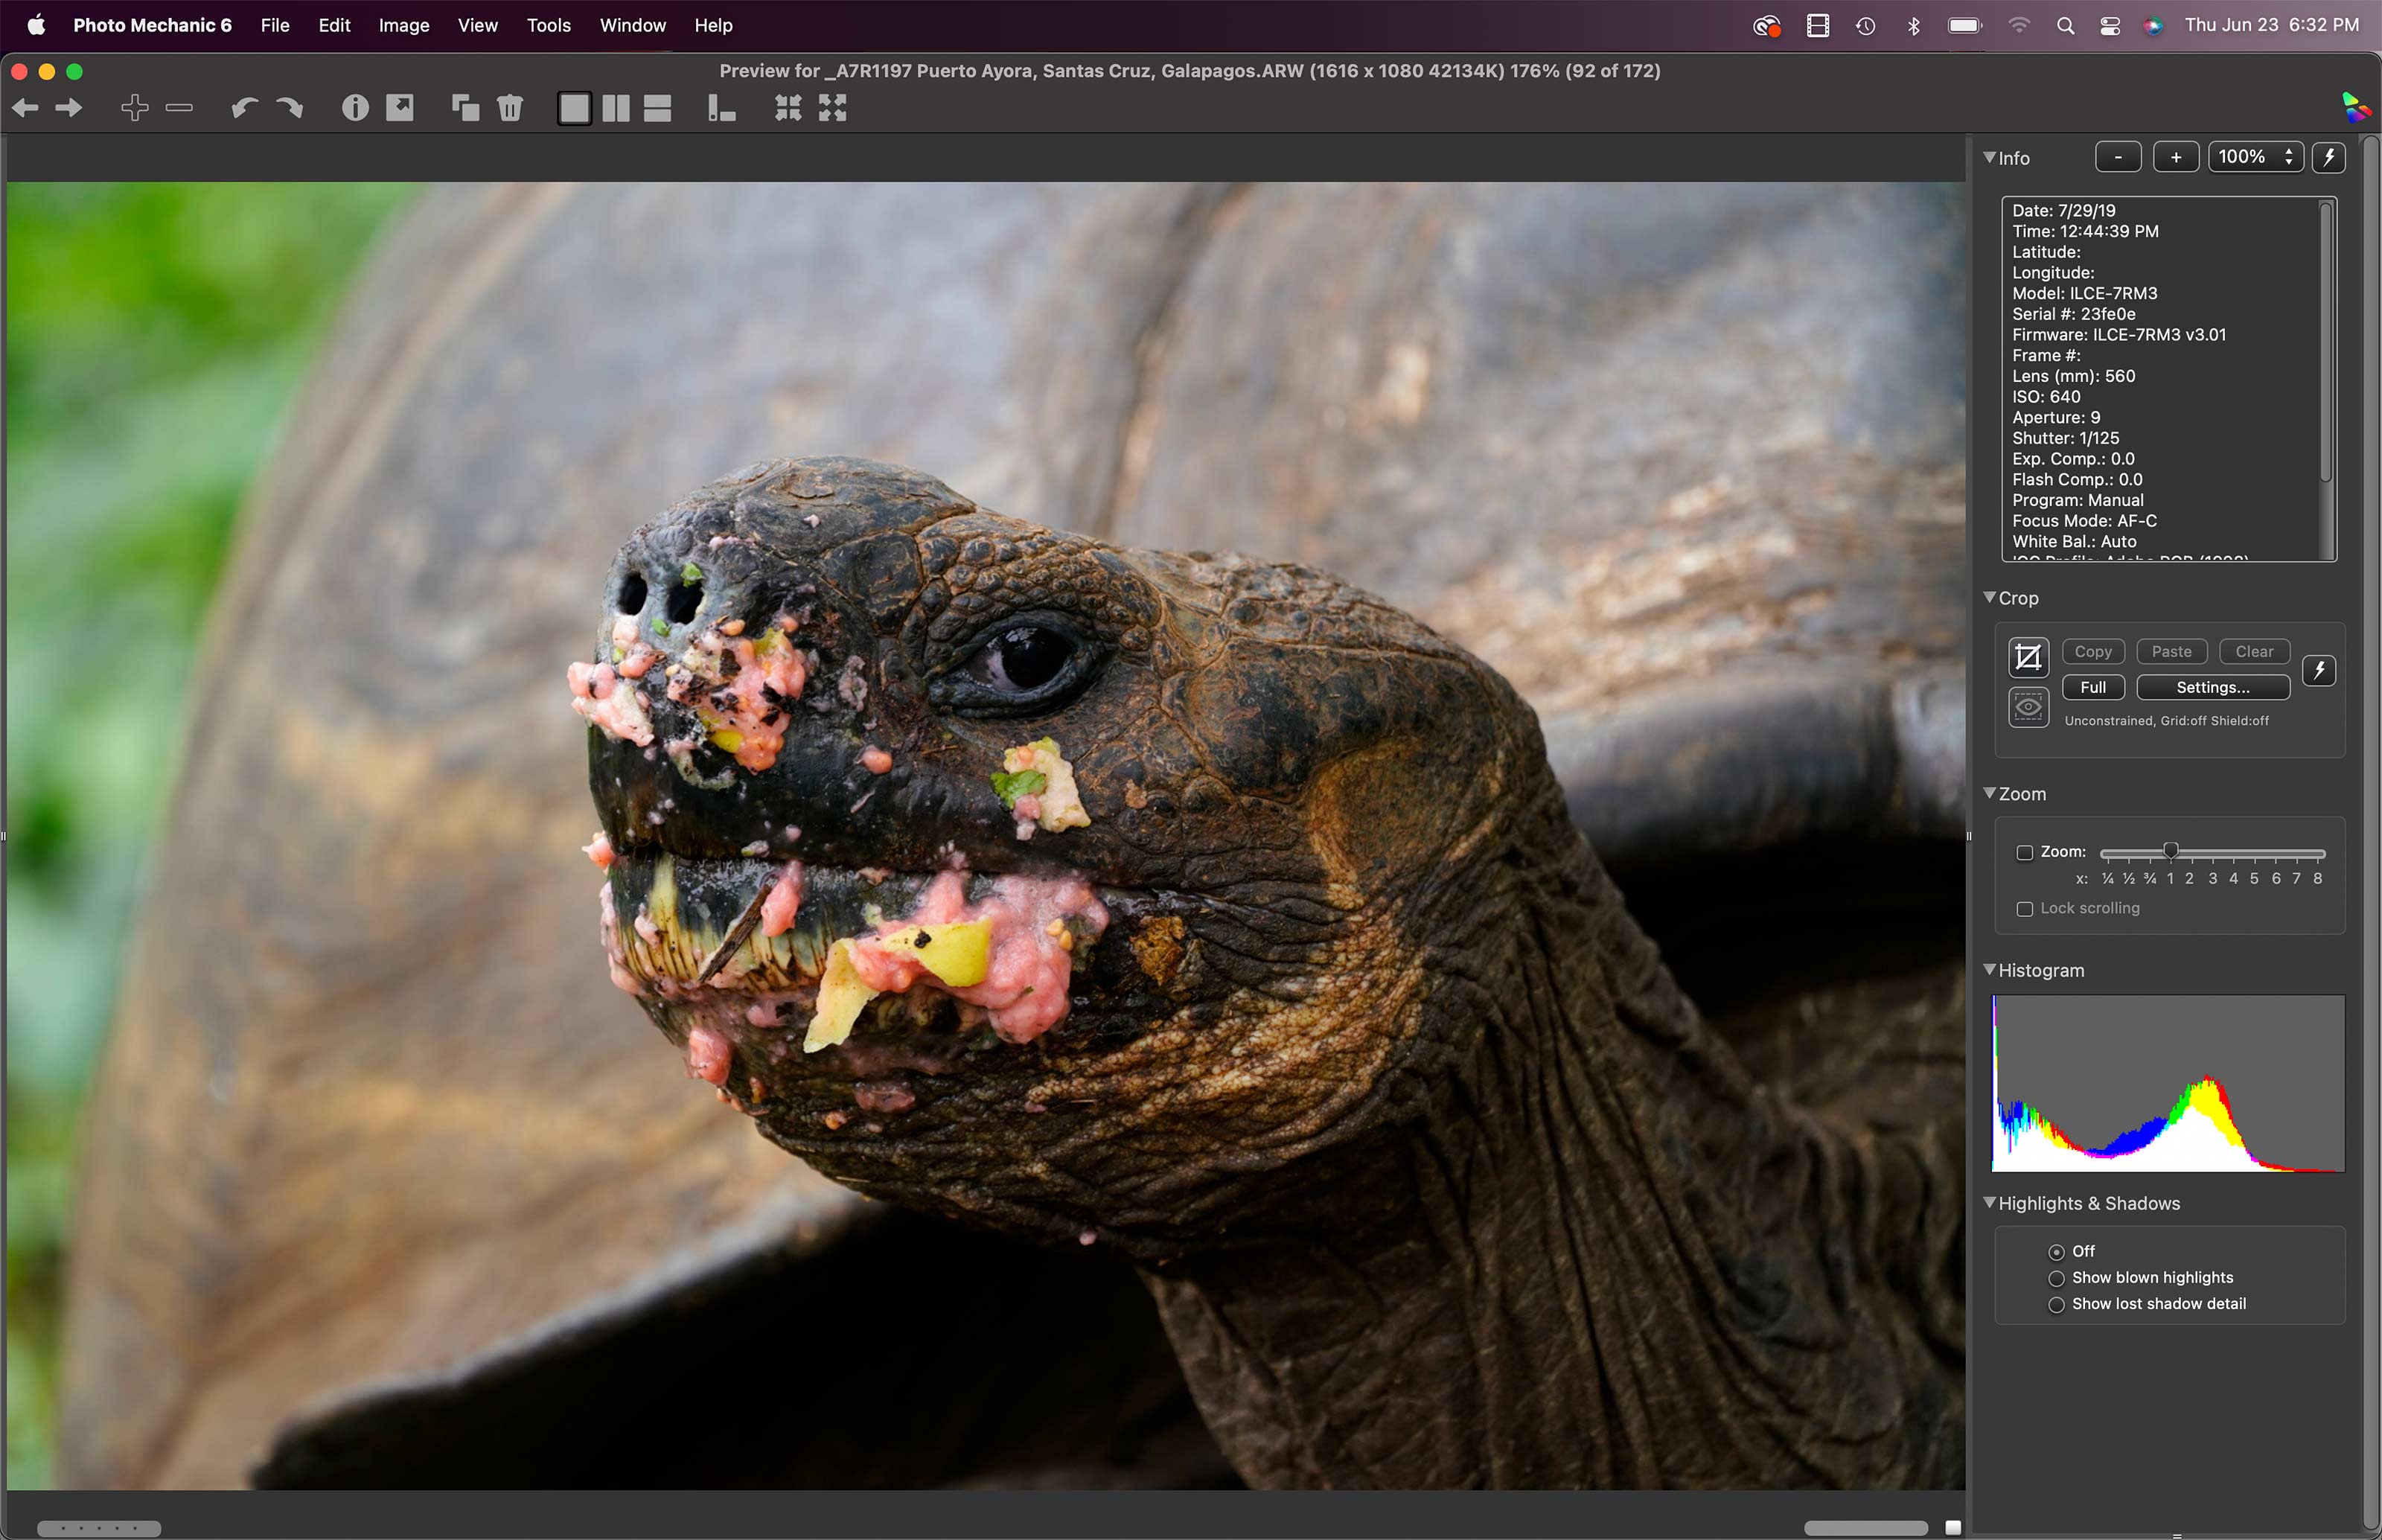This screenshot has width=2382, height=1540.
Task: Click the horizontal image scrollbar thumb
Action: point(1866,1528)
